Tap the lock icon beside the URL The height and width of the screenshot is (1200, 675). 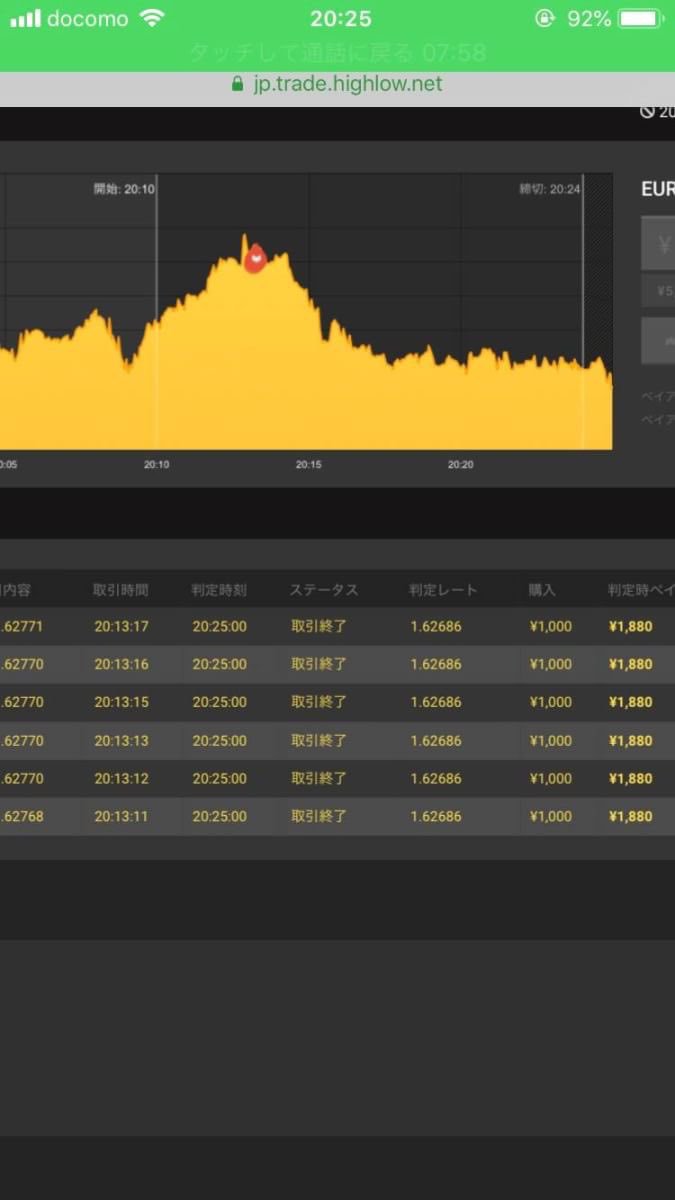[x=237, y=84]
